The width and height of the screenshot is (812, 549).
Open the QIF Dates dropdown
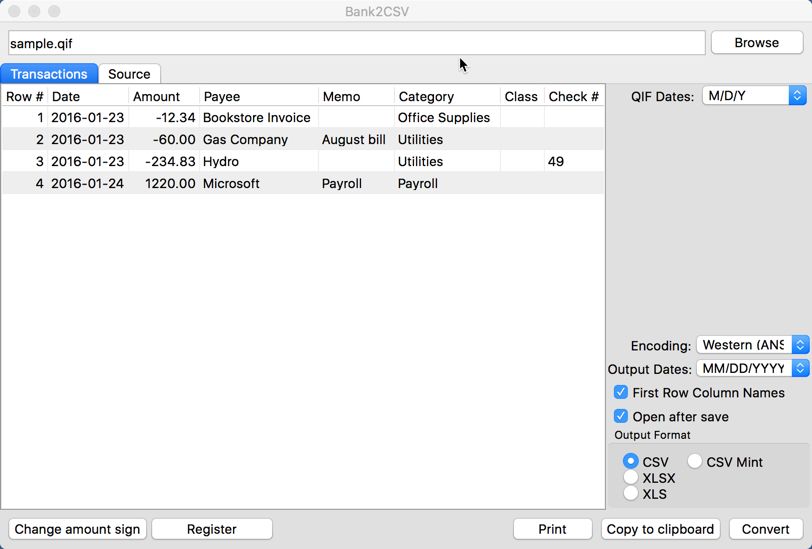tap(755, 96)
